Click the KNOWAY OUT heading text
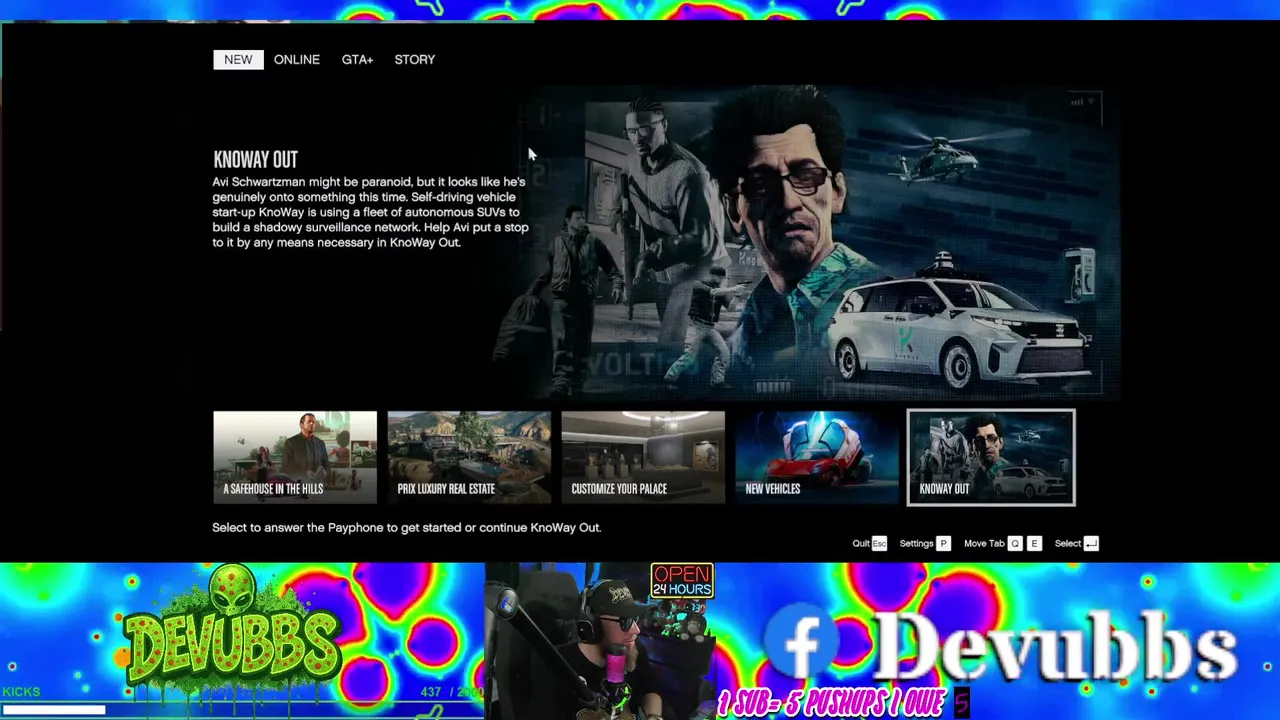This screenshot has height=720, width=1280. tap(255, 159)
